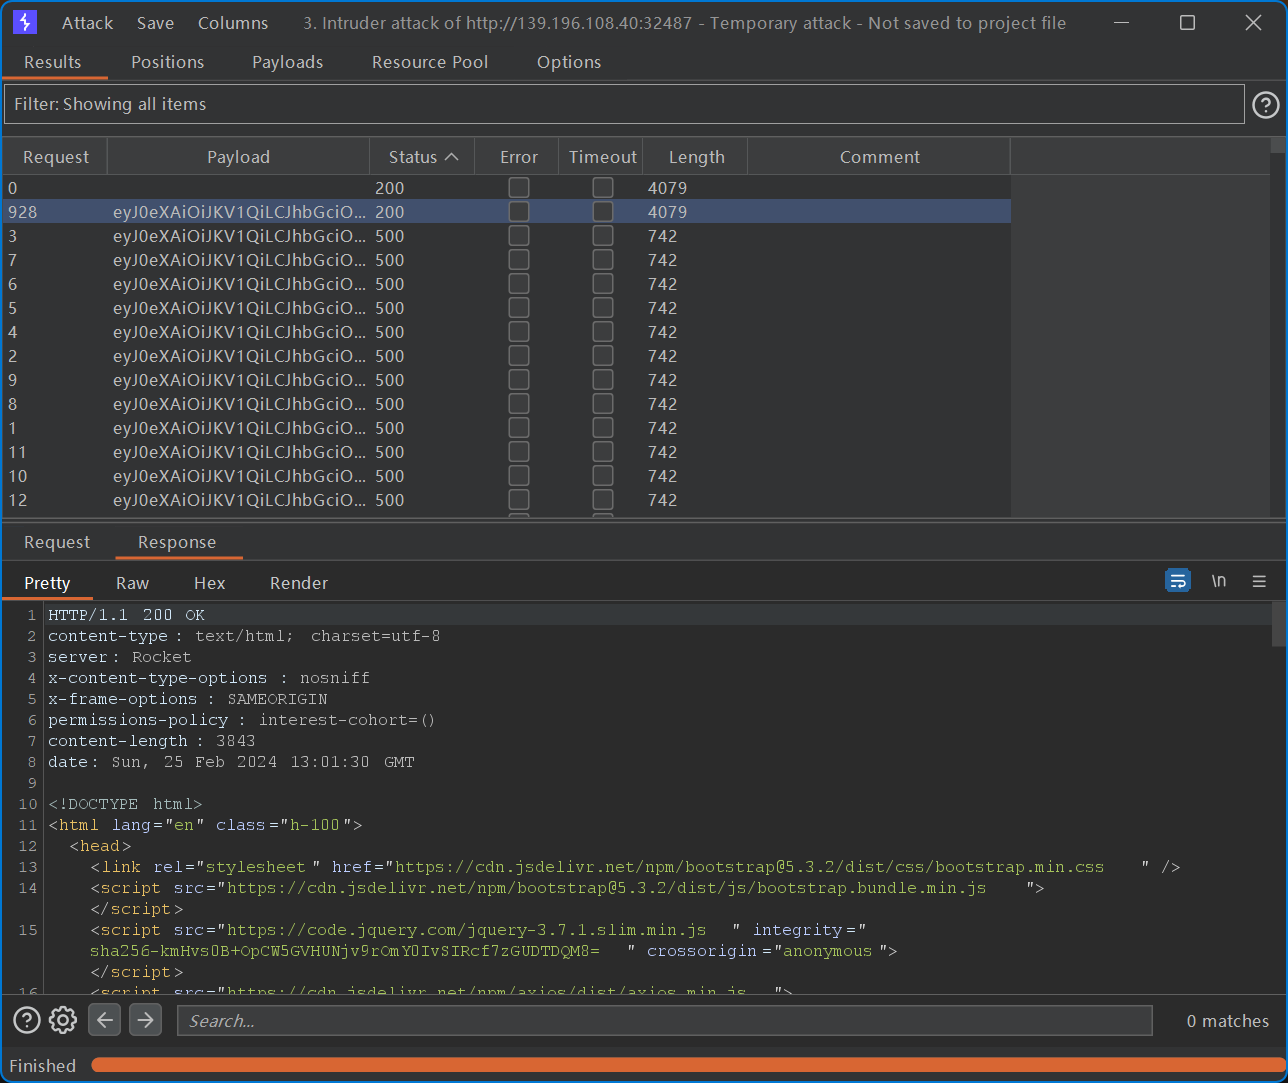Screen dimensions: 1288x1083
Task: Open response viewer hamburger menu icon
Action: (1259, 581)
